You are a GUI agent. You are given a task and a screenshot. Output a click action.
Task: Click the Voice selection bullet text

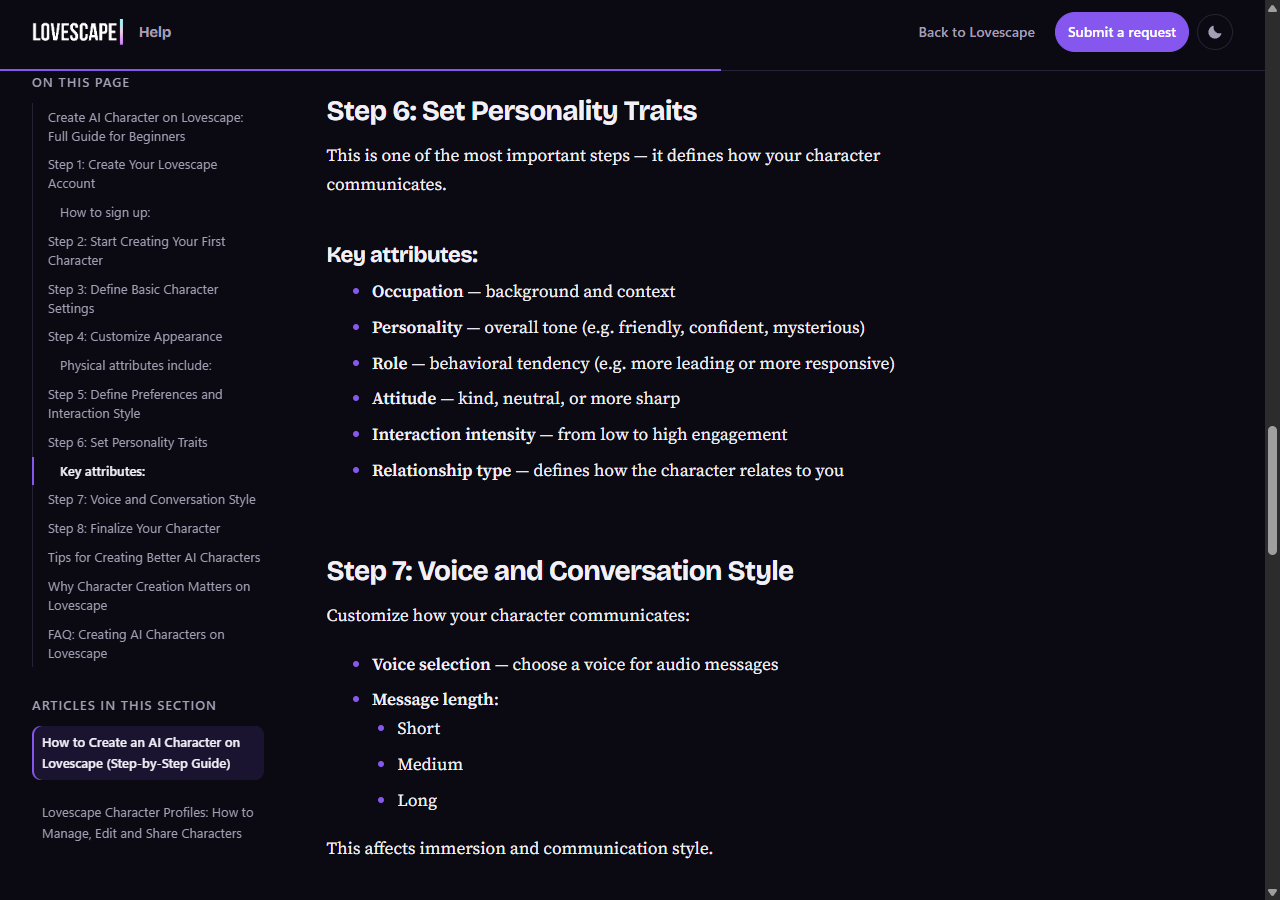pyautogui.click(x=575, y=665)
